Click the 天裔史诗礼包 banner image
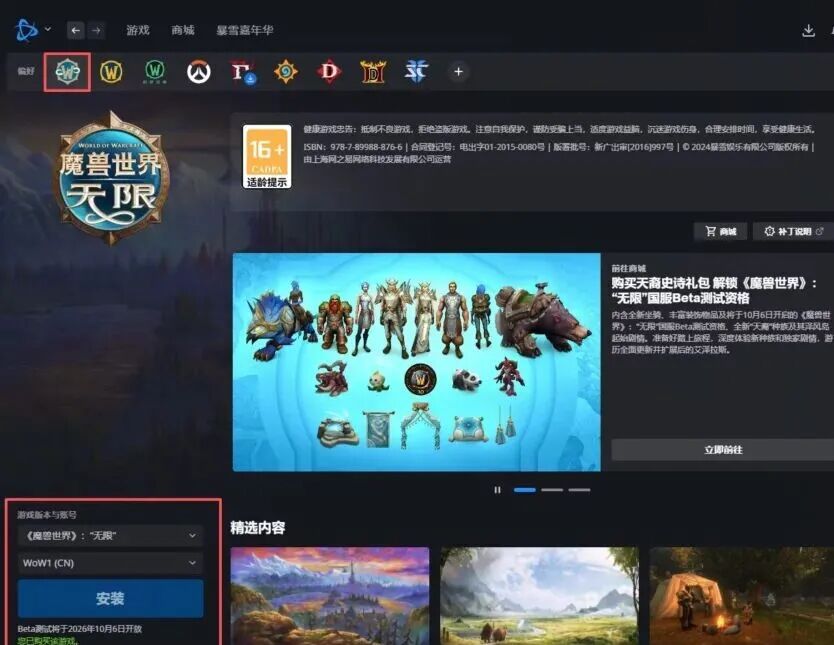Screen dimensions: 834x645 coord(416,362)
